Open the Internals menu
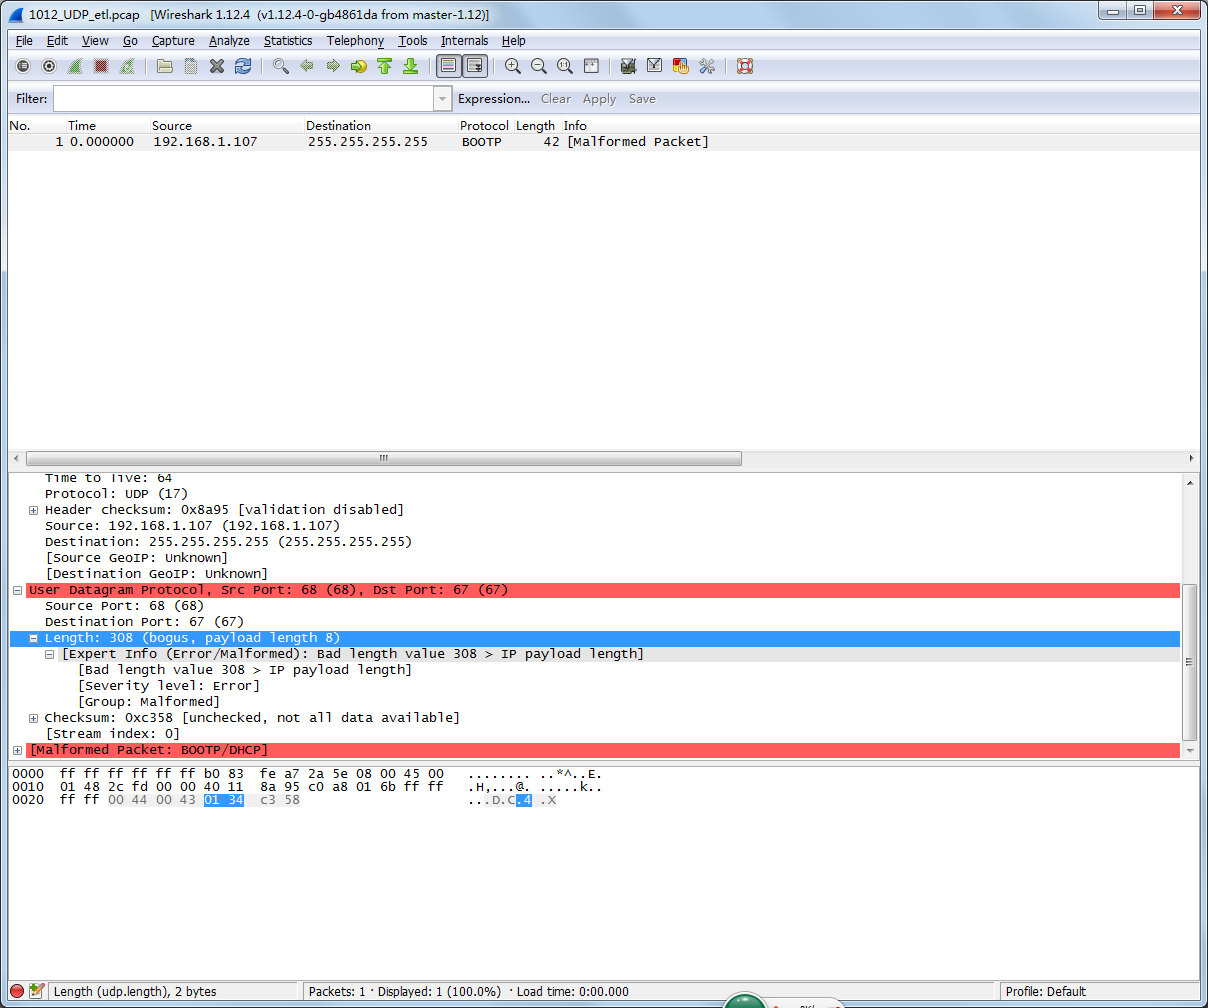This screenshot has width=1208, height=1008. coord(464,41)
